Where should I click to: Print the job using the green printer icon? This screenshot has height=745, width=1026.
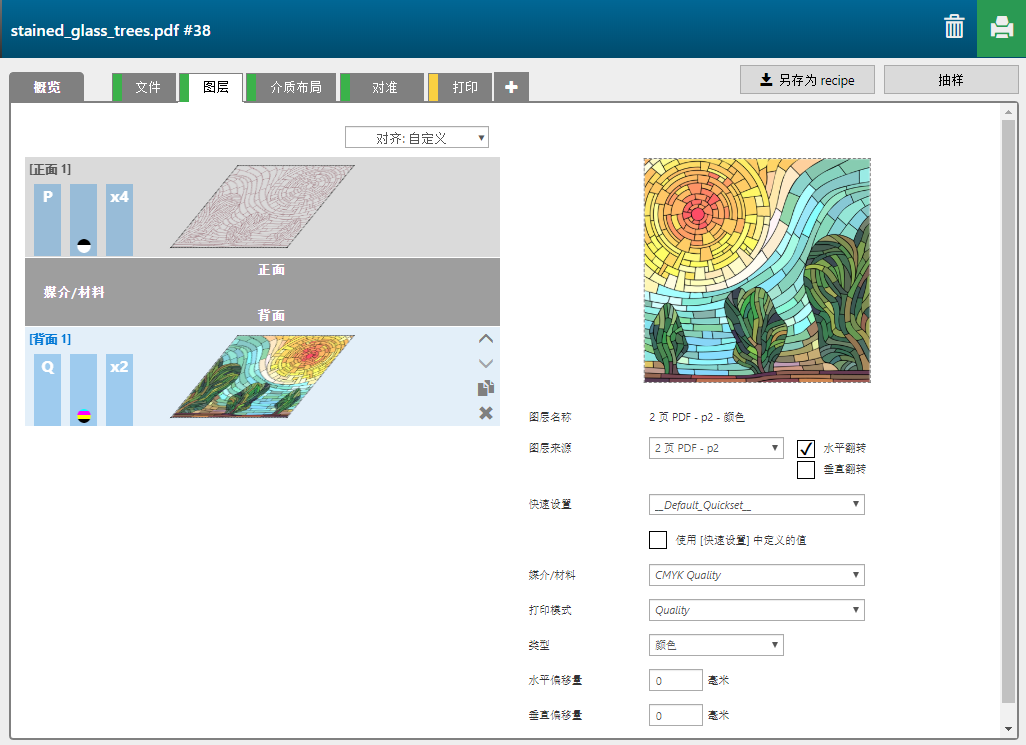1001,28
